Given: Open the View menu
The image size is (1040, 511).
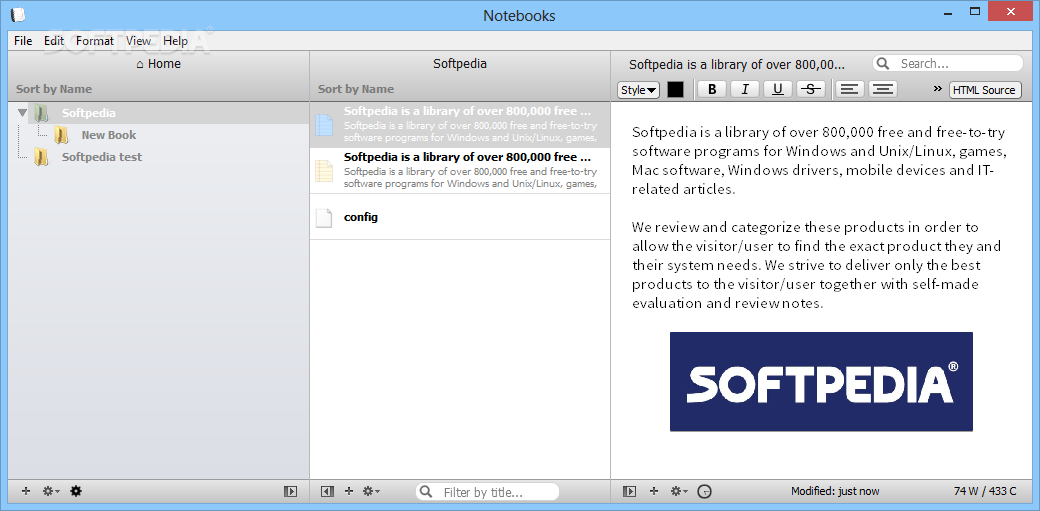Looking at the screenshot, I should [x=139, y=40].
